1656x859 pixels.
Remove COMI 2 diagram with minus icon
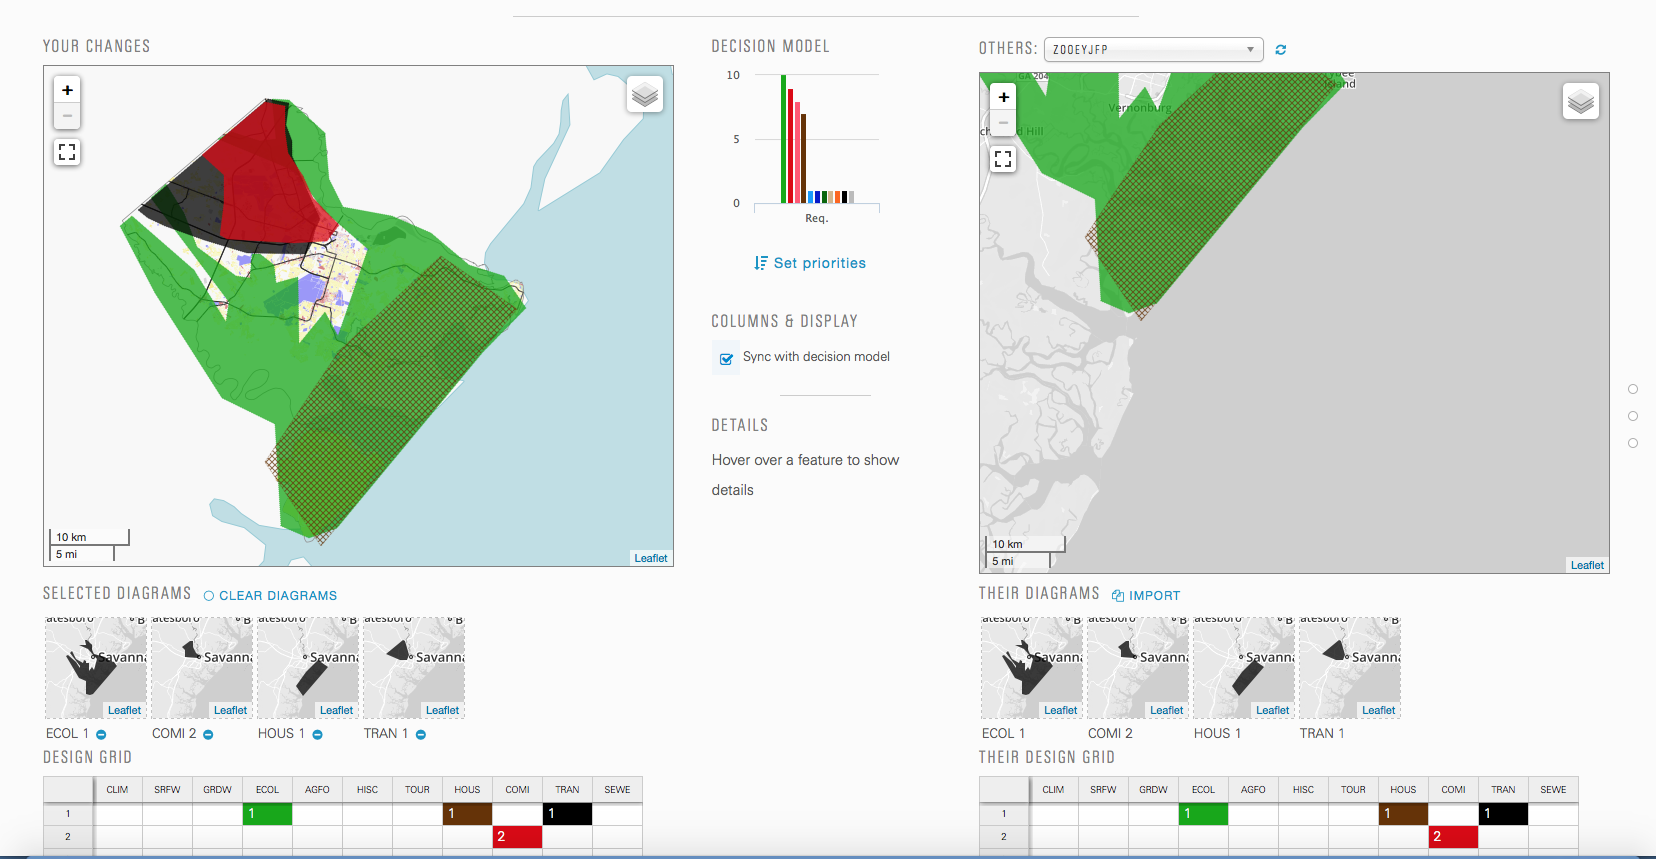(208, 735)
